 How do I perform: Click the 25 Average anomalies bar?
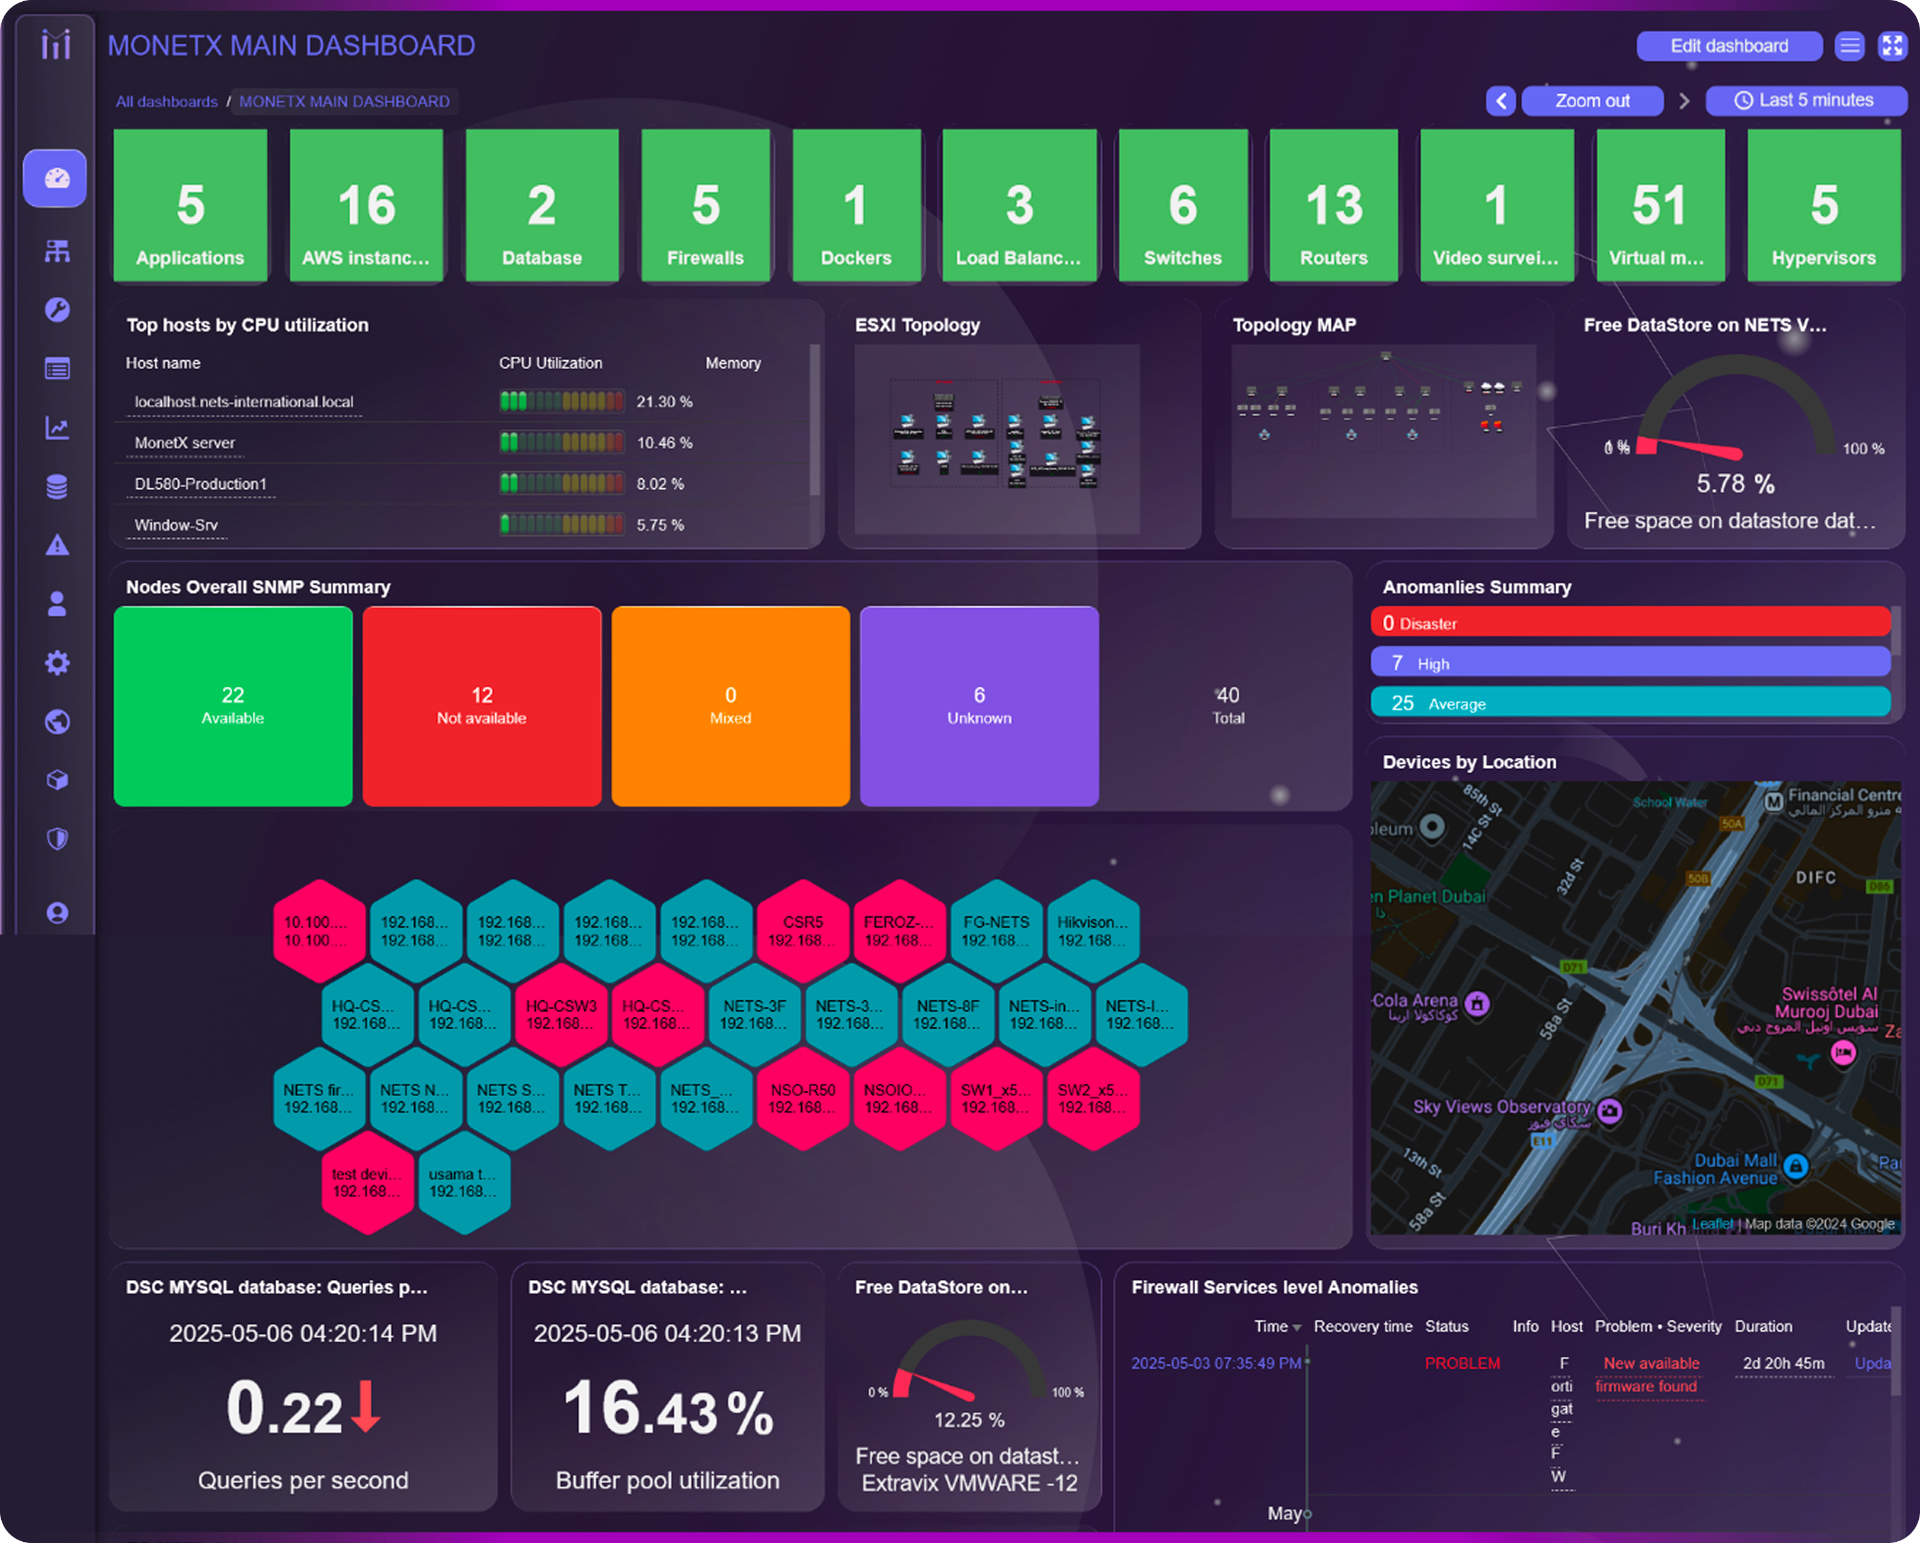point(1630,703)
